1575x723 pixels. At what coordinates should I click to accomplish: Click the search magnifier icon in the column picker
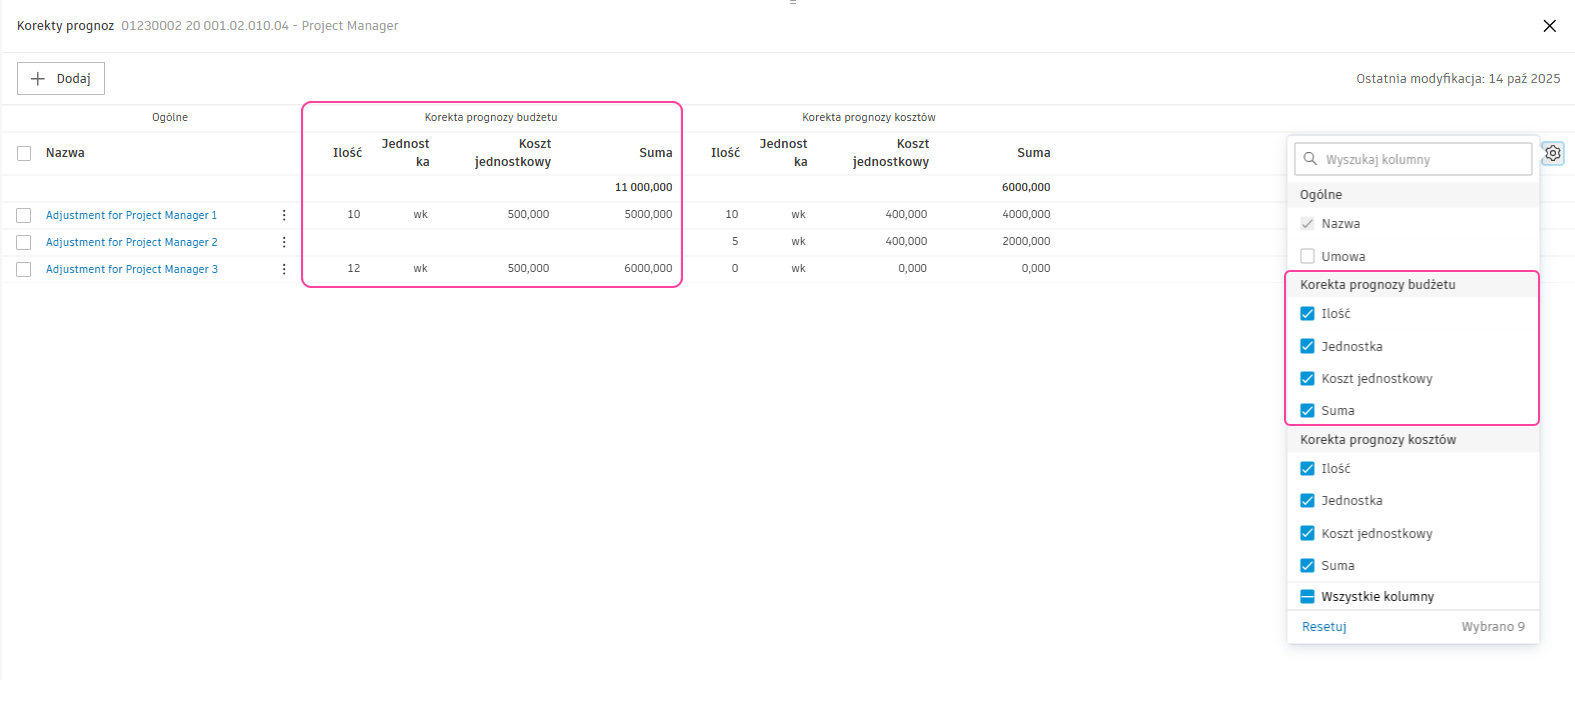[1310, 159]
